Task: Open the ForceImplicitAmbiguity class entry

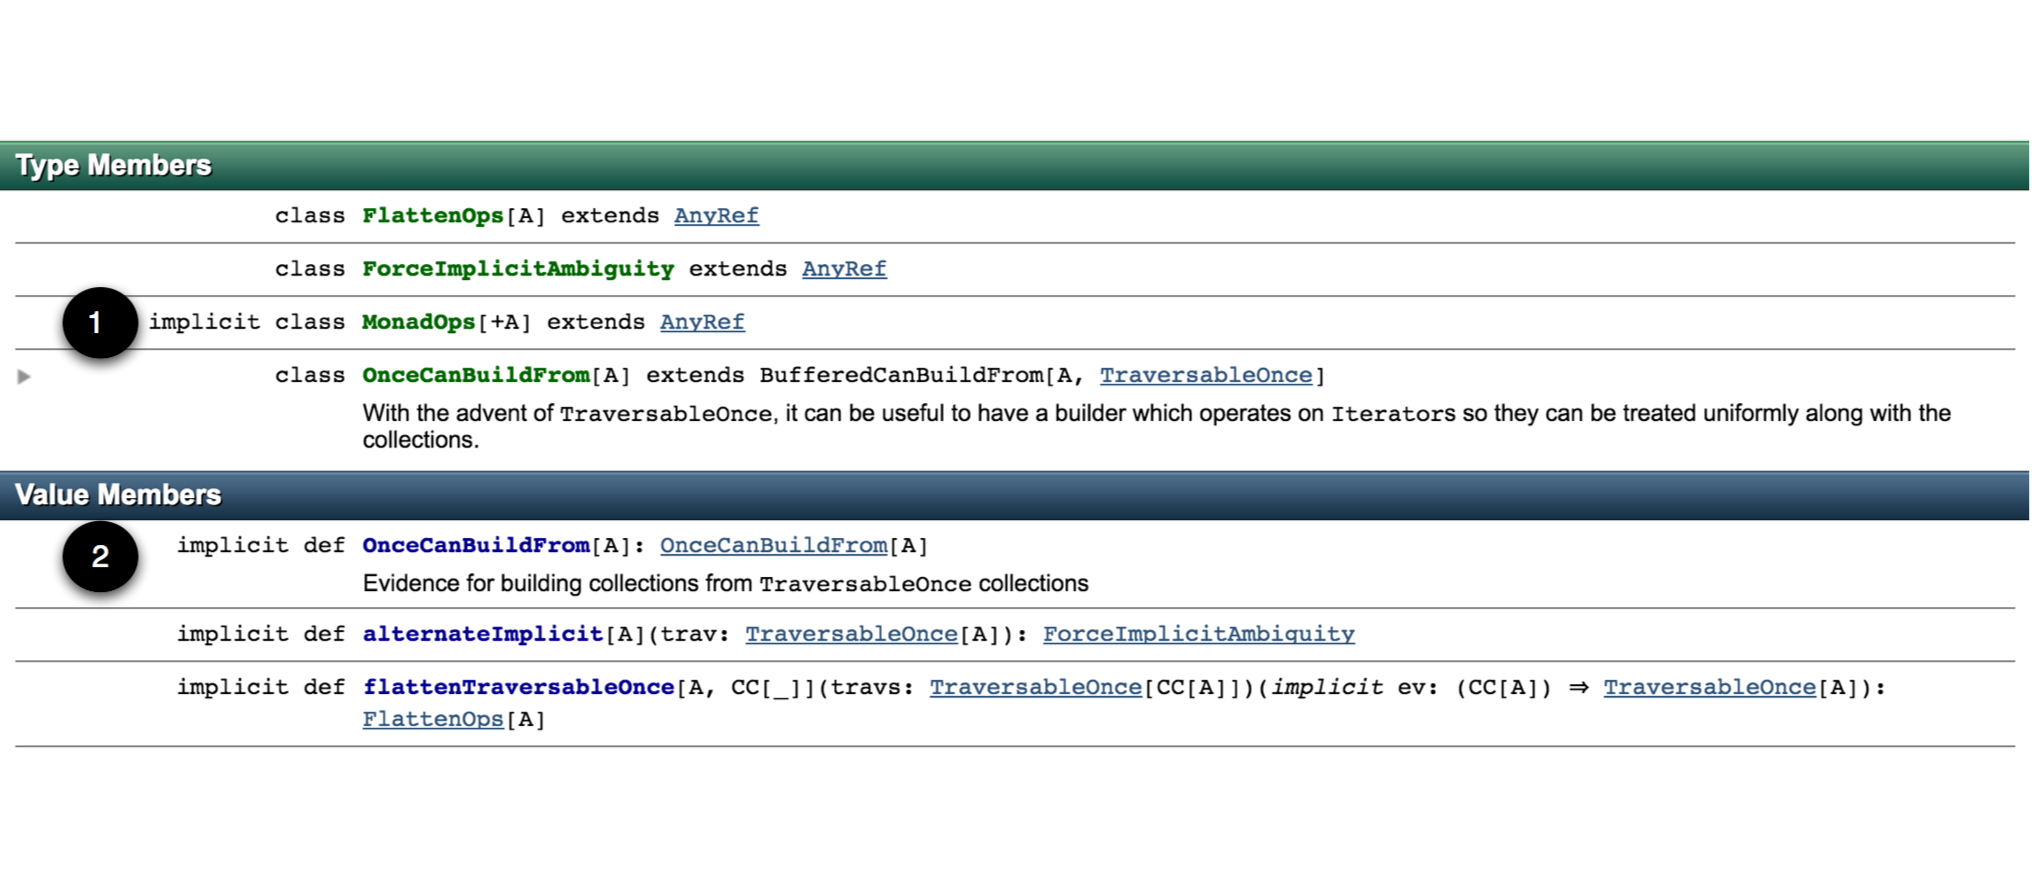Action: (517, 269)
